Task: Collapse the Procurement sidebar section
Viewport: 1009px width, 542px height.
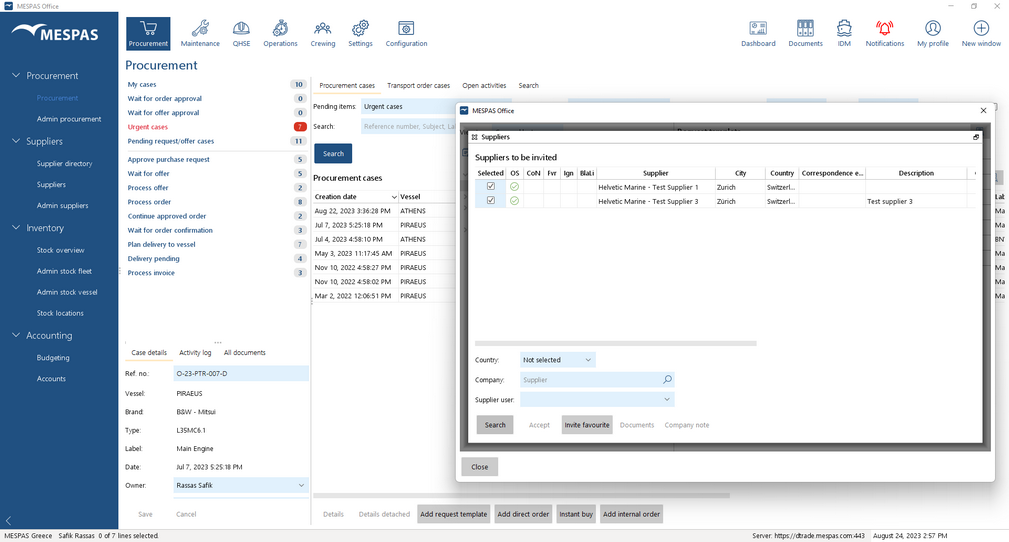Action: click(16, 75)
